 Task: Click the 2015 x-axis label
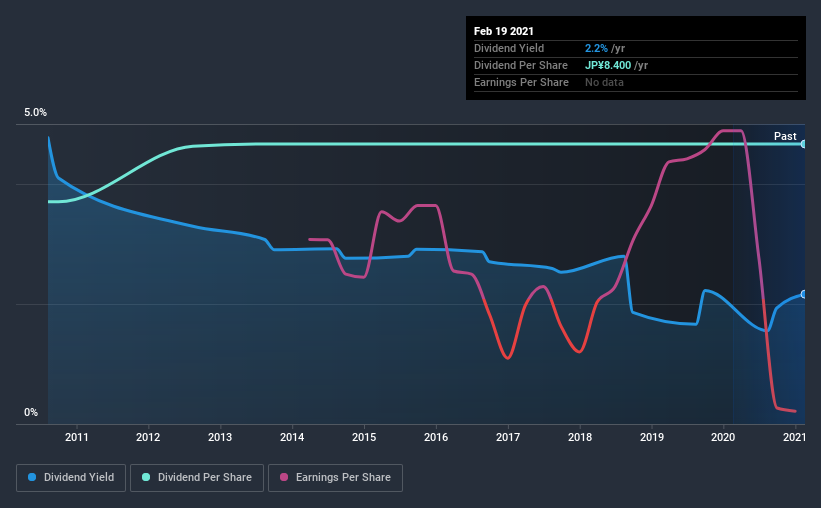pos(364,437)
